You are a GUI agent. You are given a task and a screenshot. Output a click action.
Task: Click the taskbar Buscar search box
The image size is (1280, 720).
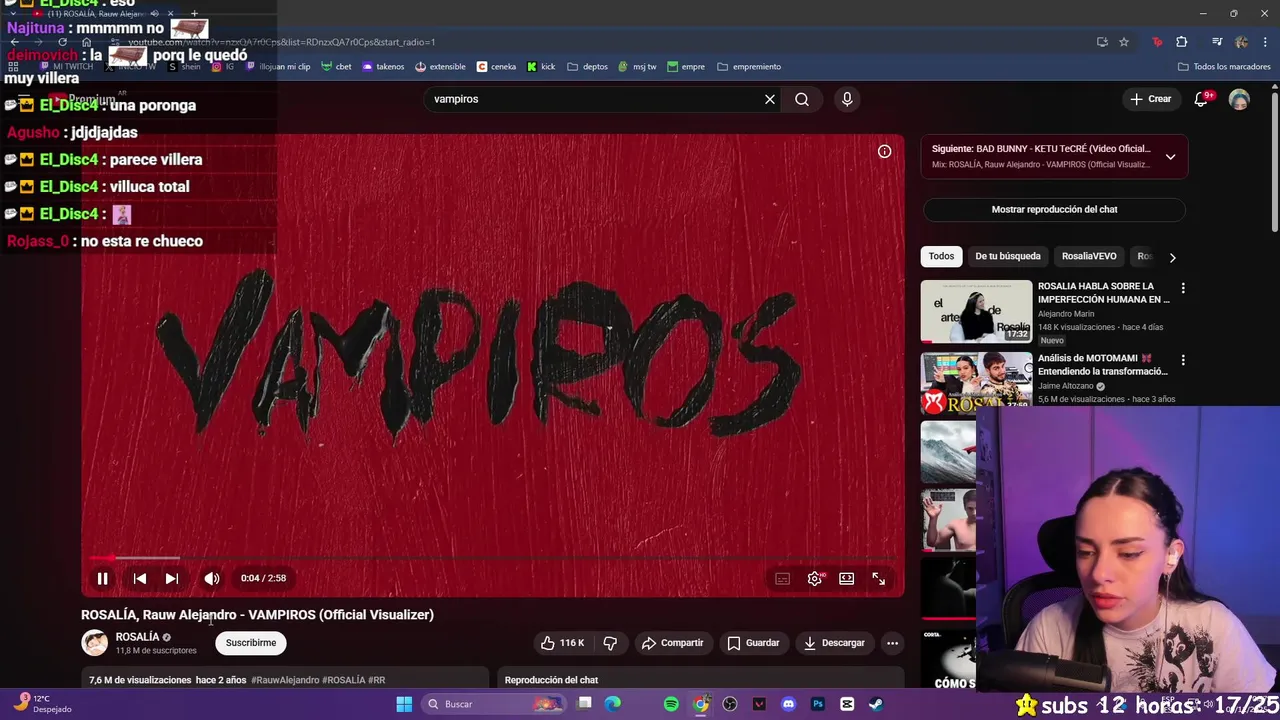pos(493,704)
